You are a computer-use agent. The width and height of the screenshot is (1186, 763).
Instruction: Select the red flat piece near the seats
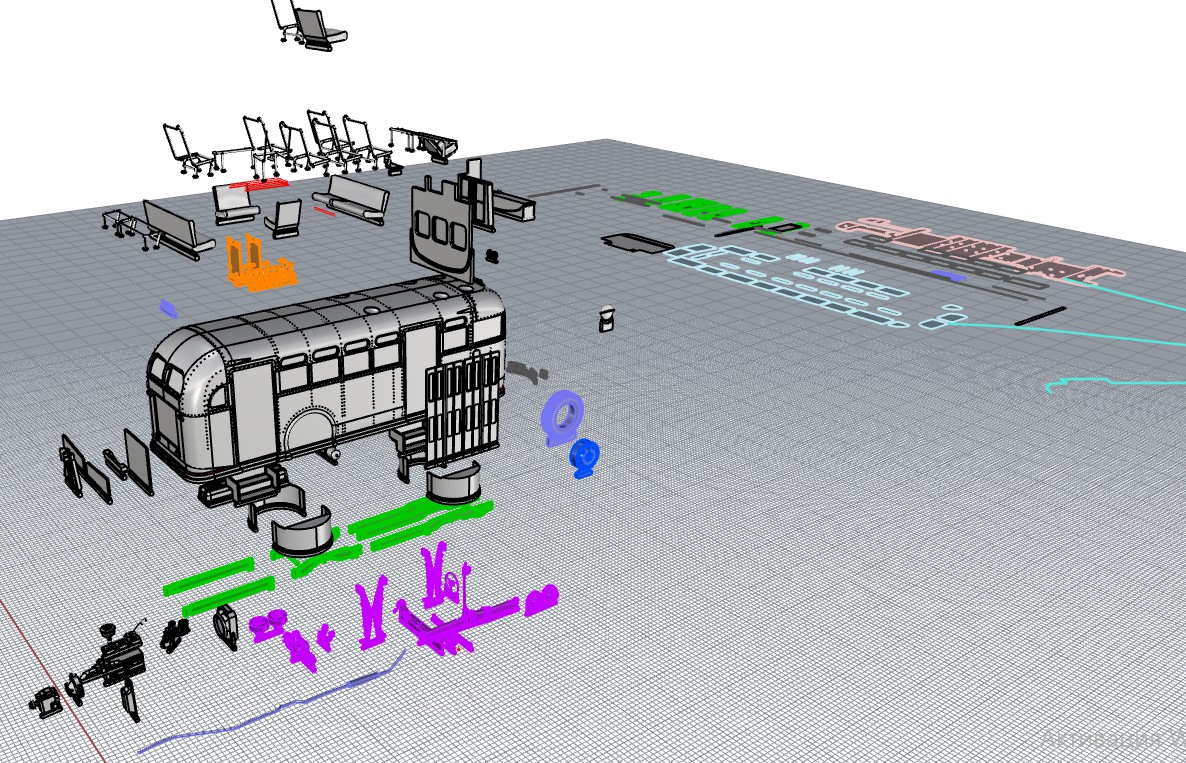[x=259, y=185]
